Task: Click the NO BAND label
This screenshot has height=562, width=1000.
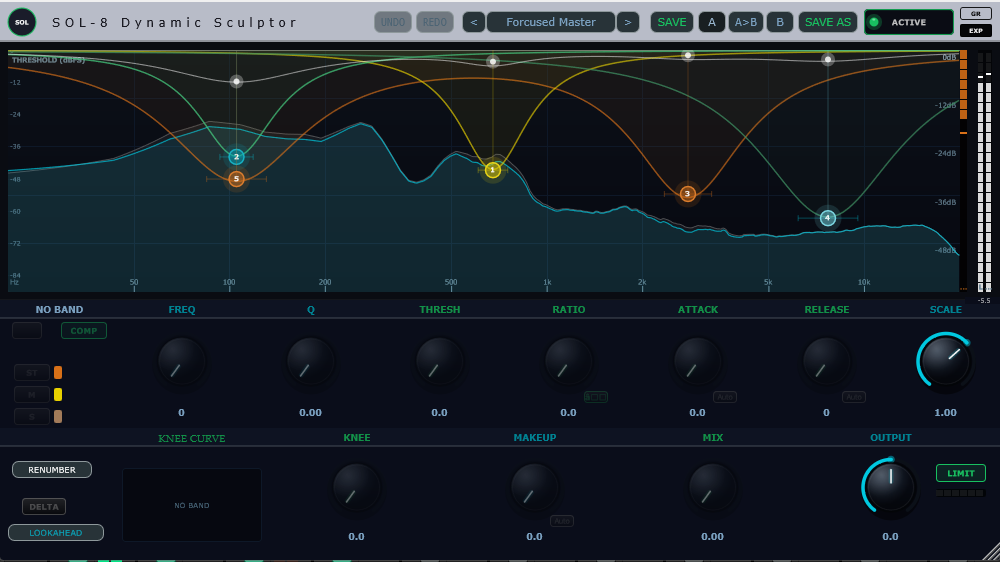Action: [x=59, y=309]
